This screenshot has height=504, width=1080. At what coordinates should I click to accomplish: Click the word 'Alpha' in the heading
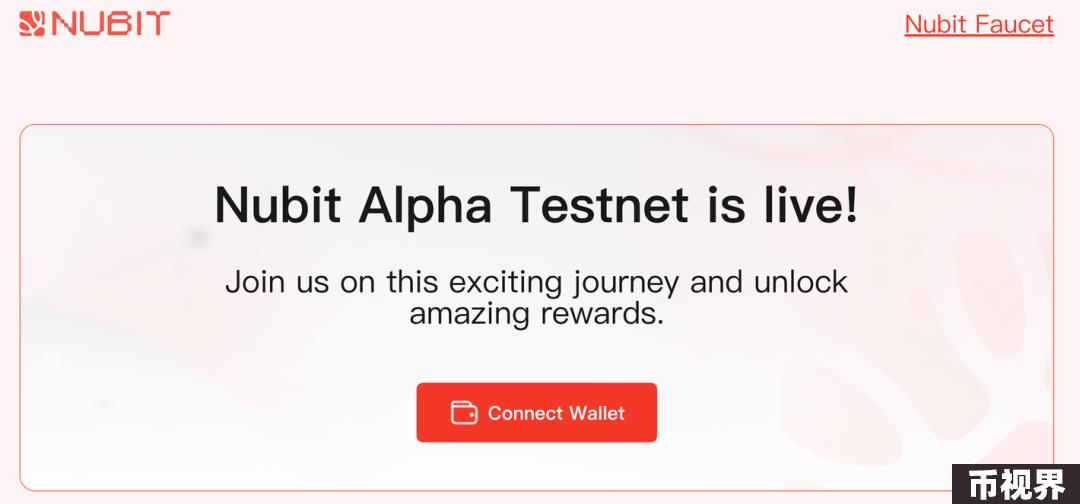(x=425, y=205)
